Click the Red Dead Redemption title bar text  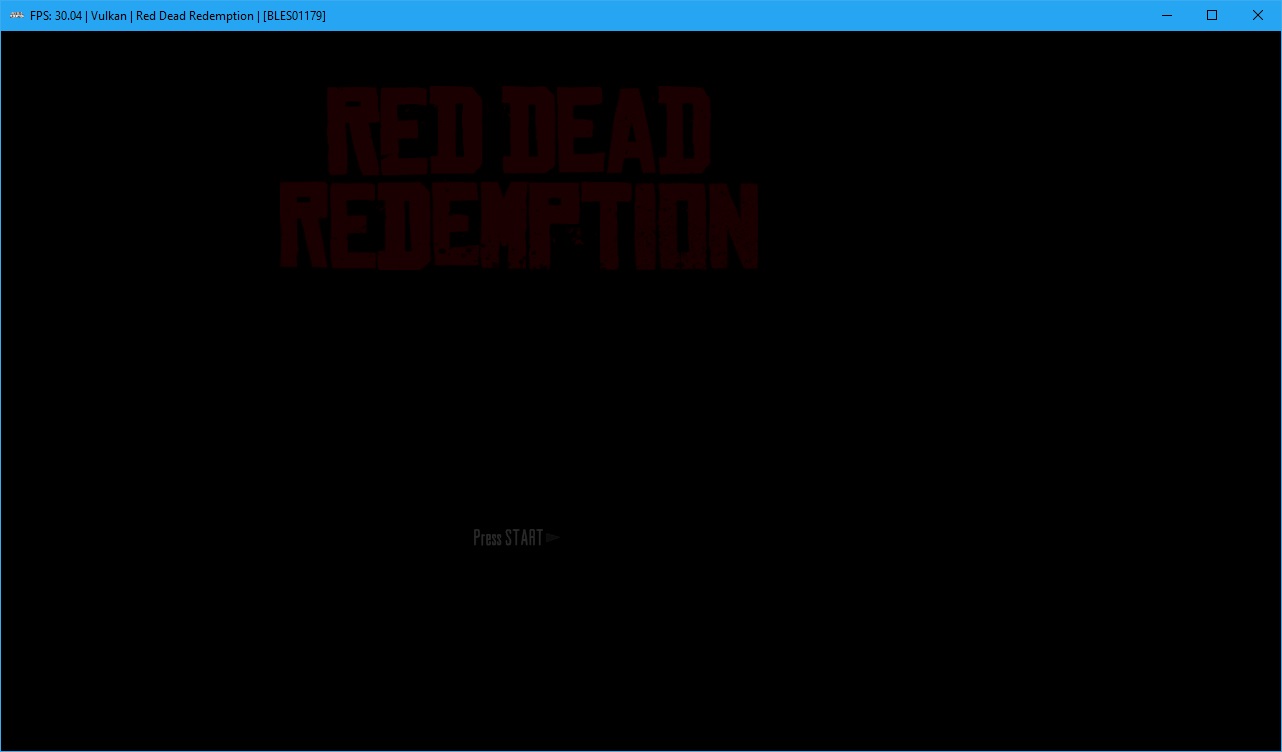(195, 15)
